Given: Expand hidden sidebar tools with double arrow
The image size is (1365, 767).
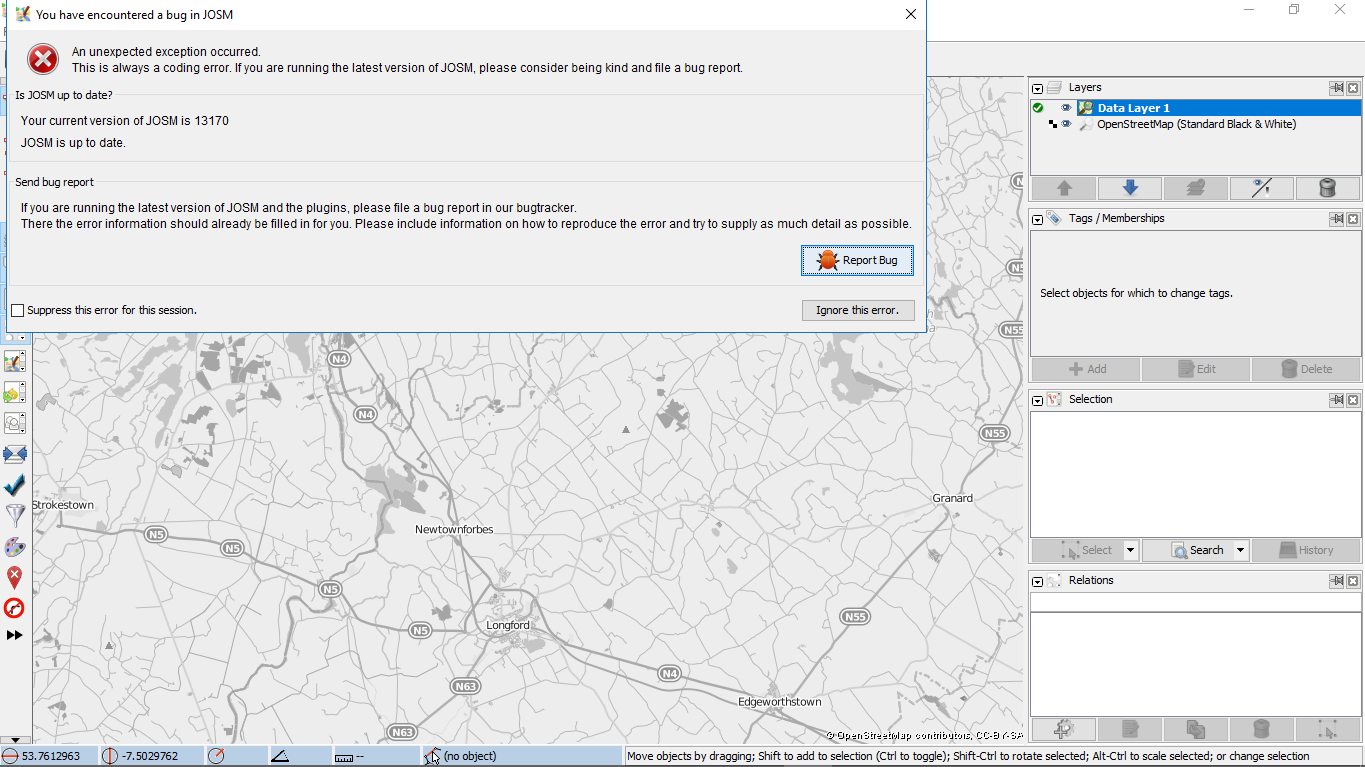Looking at the screenshot, I should [x=15, y=635].
